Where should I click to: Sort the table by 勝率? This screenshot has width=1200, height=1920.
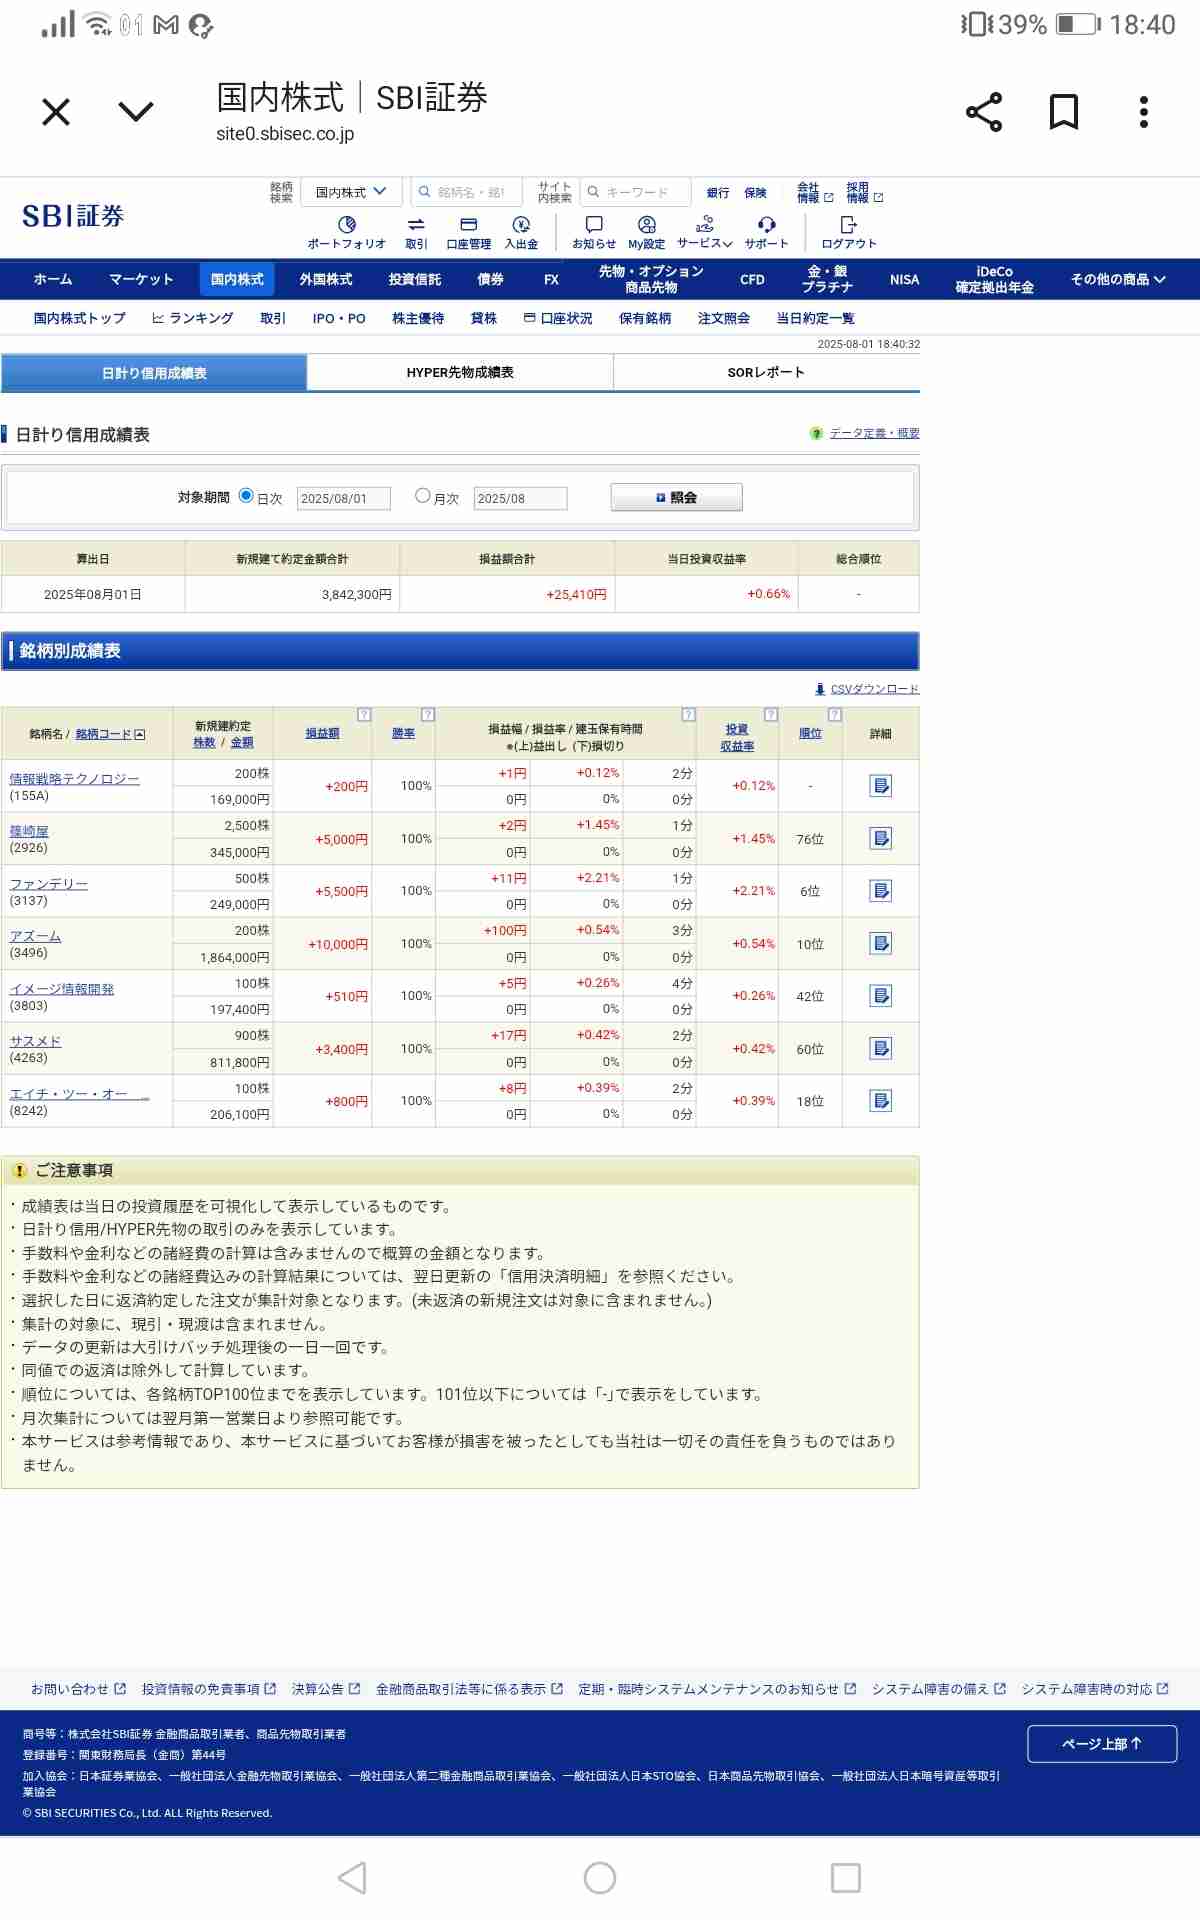[x=403, y=733]
